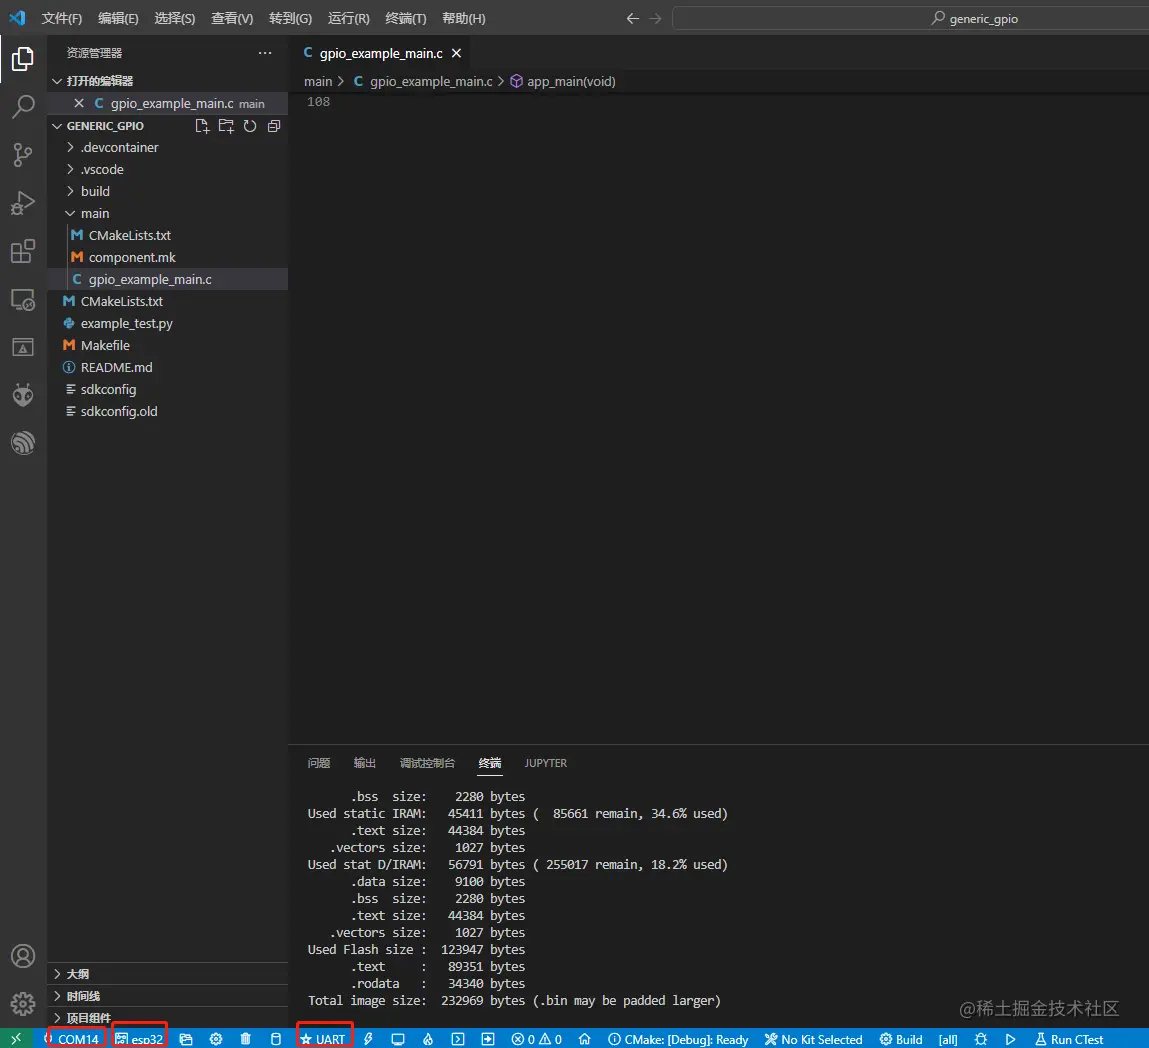
Task: Click the New File icon in GENERIC_GPIO header
Action: tap(202, 126)
